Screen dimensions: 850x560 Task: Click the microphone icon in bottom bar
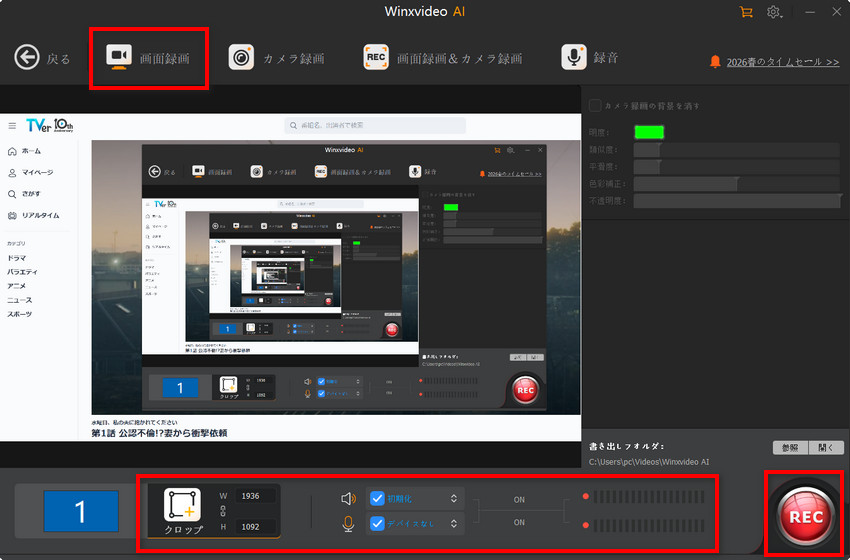click(348, 523)
